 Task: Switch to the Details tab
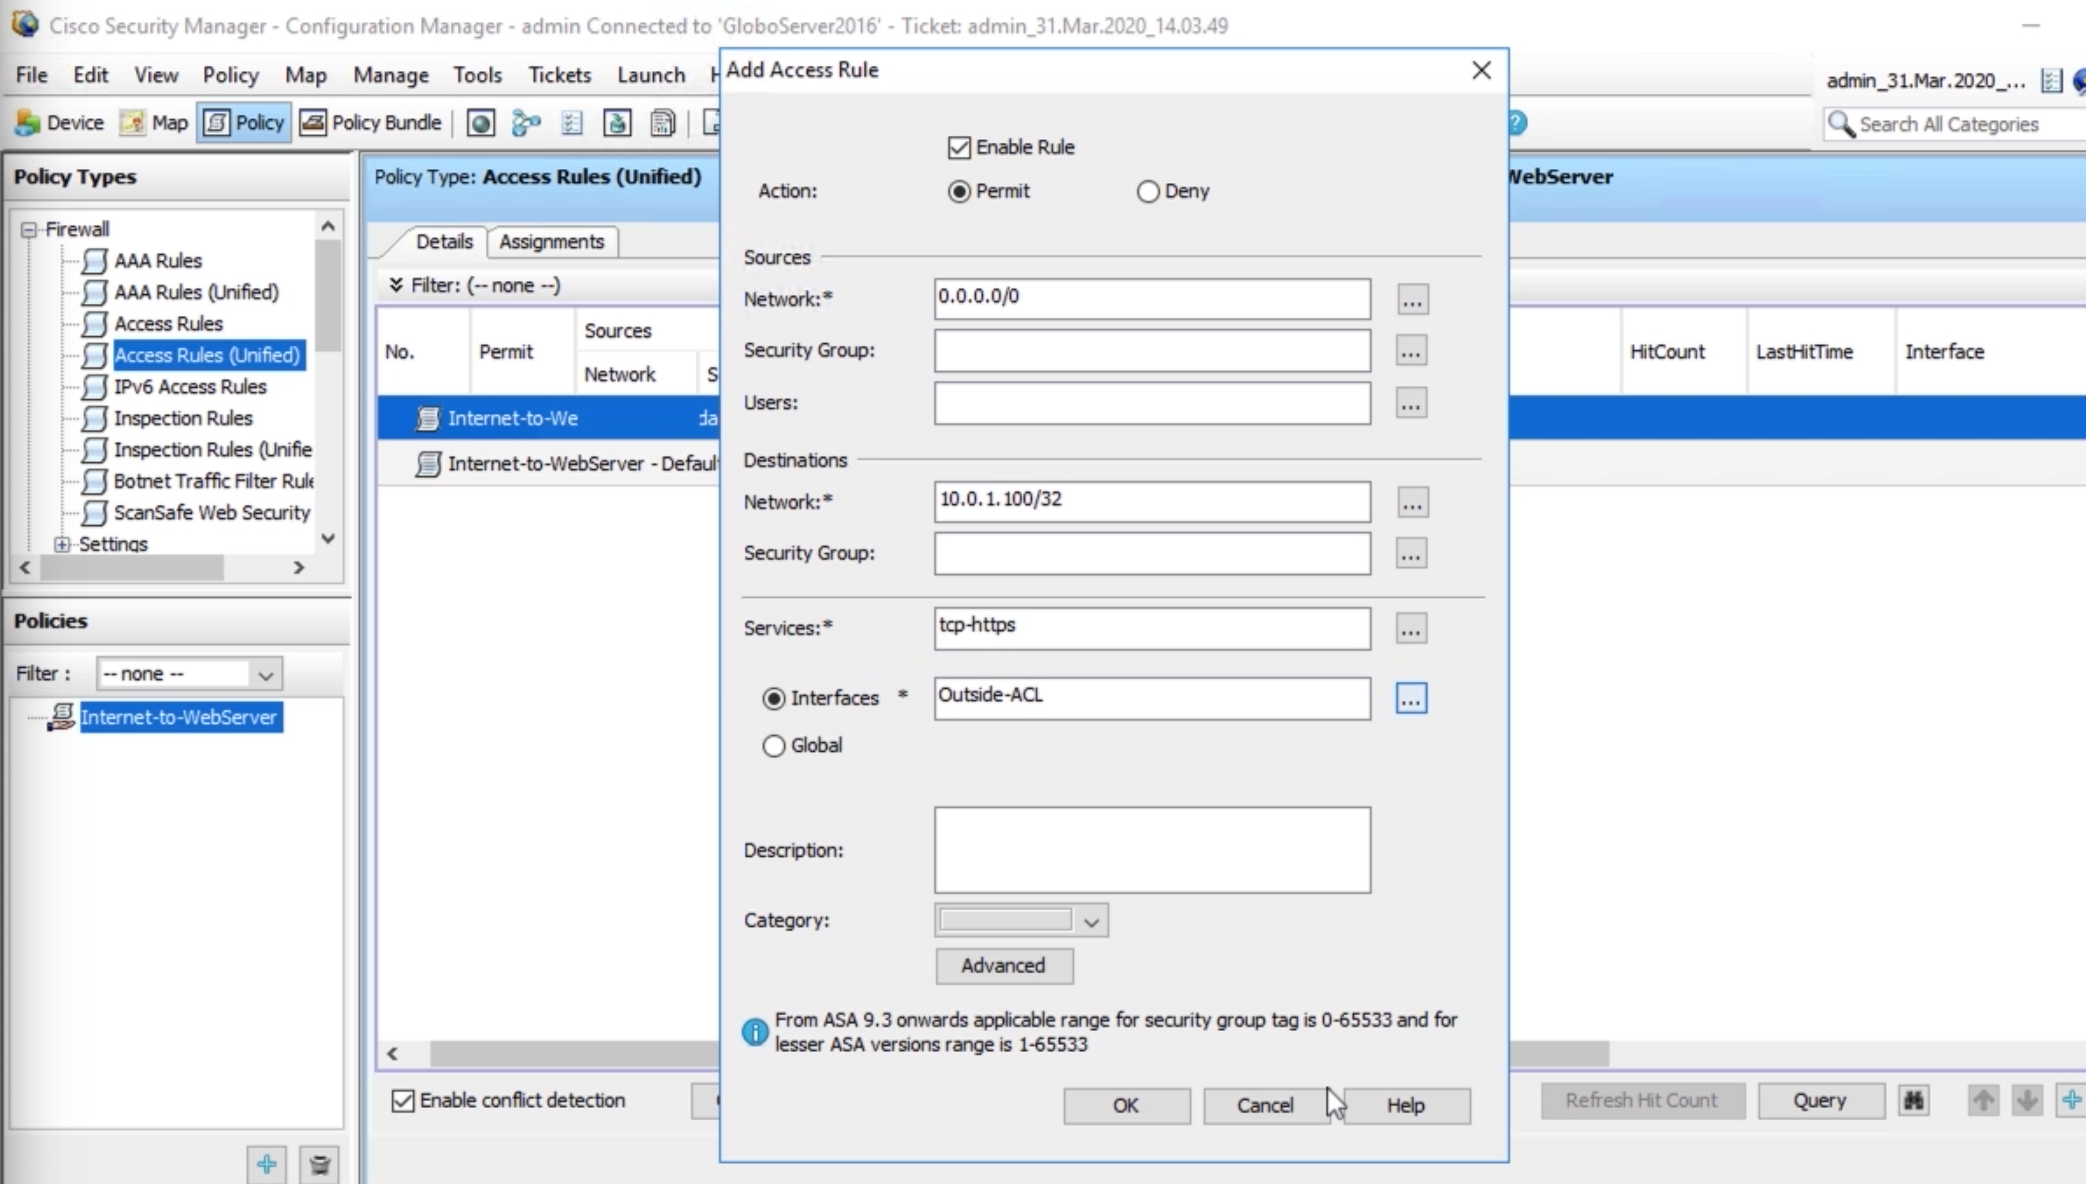click(444, 242)
